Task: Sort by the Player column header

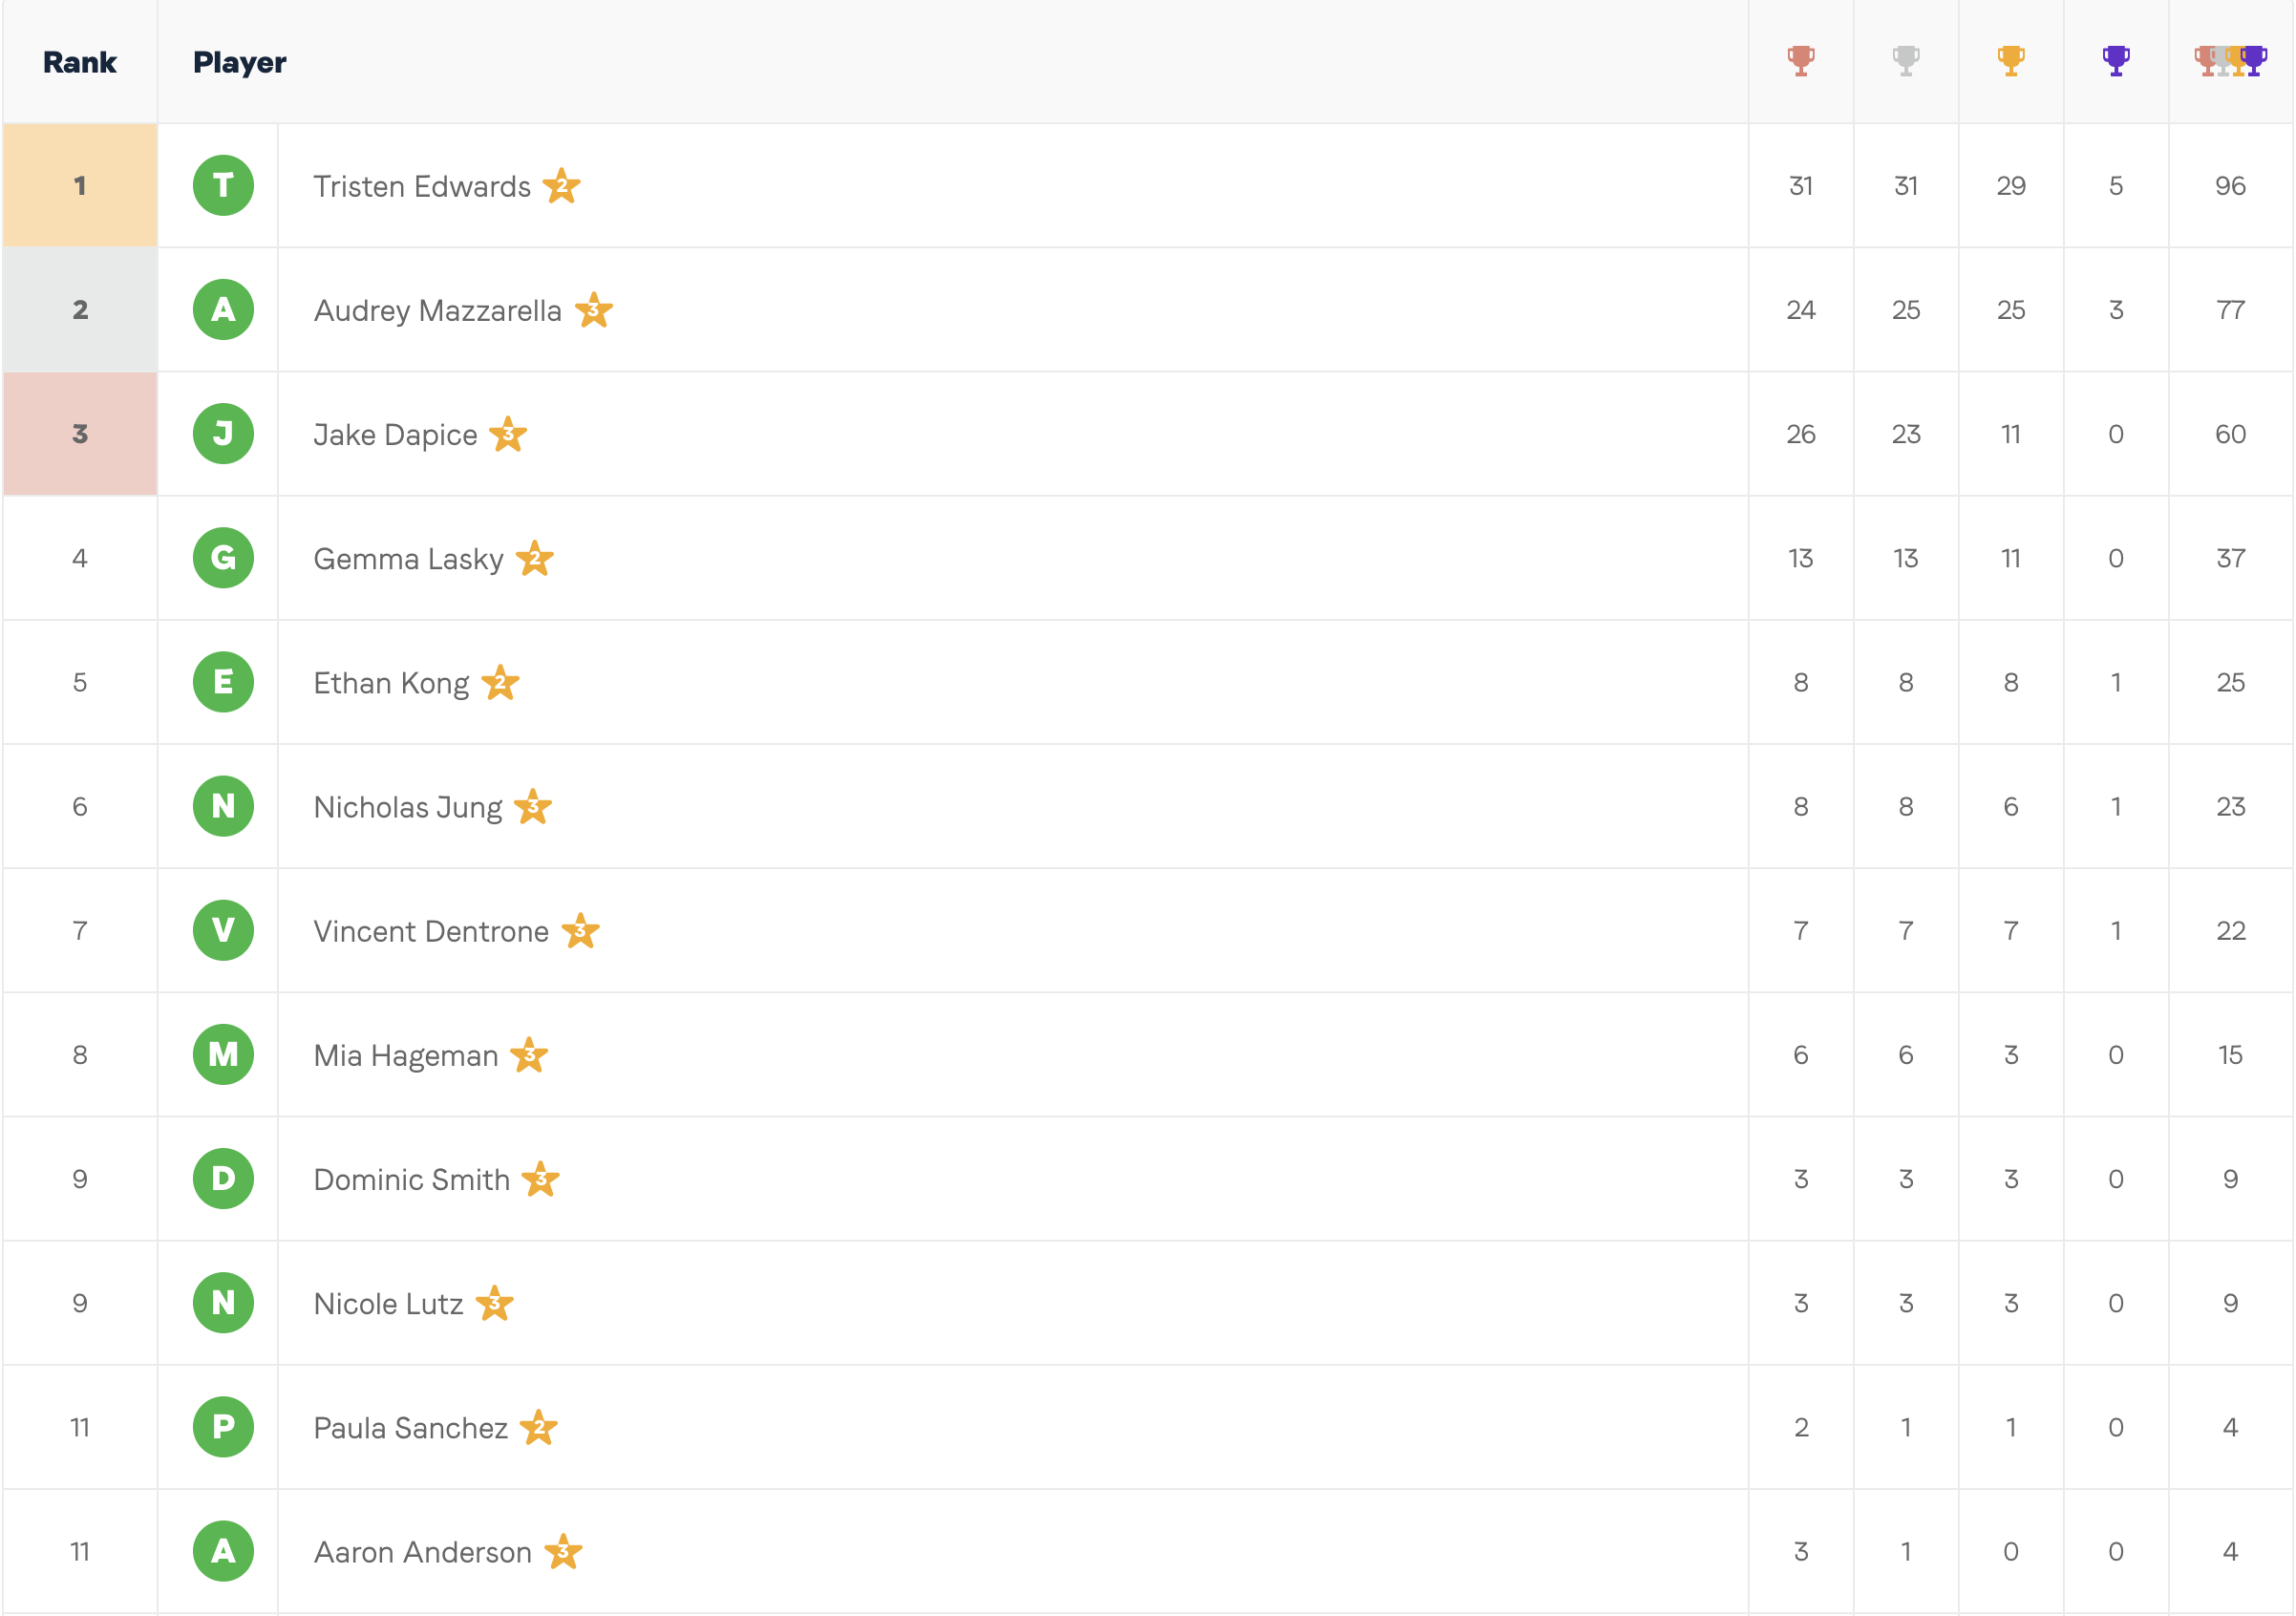Action: click(x=239, y=62)
